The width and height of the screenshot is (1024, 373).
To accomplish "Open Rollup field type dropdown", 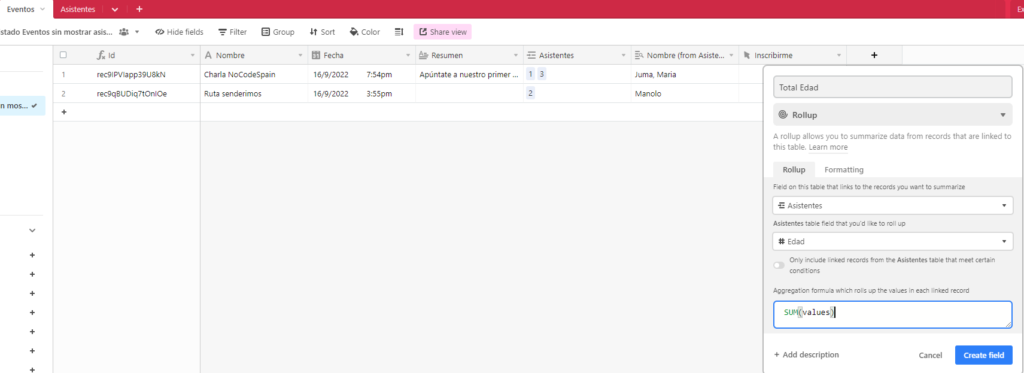I will [893, 115].
